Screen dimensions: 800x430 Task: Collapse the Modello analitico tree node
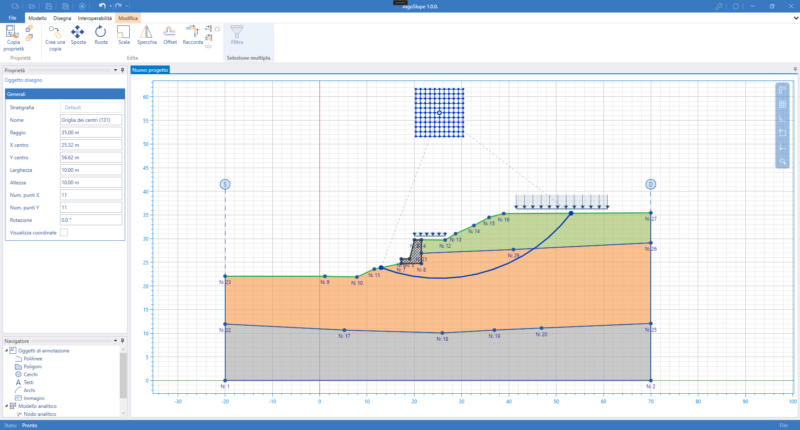coord(7,406)
